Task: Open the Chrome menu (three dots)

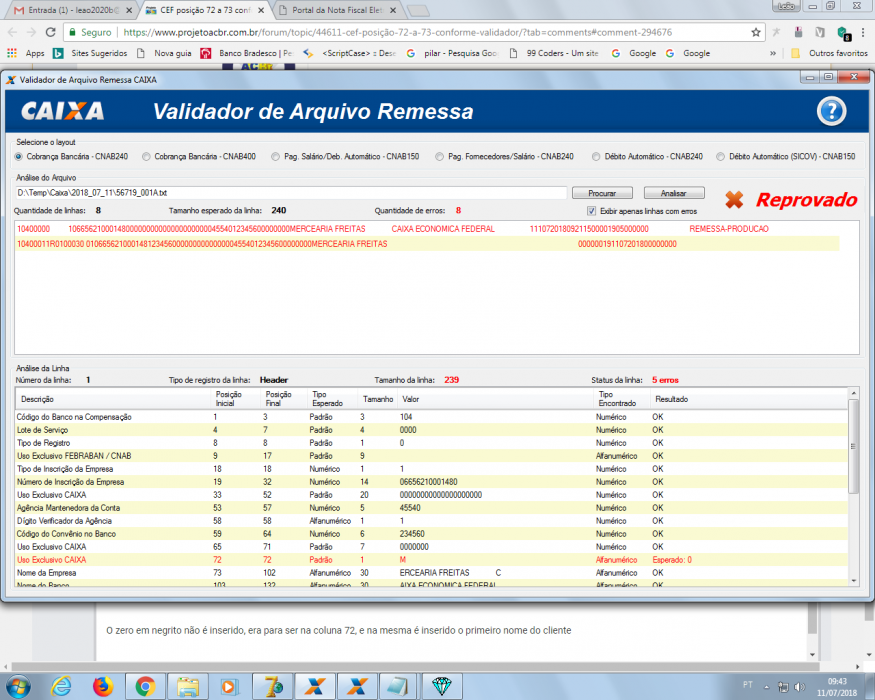Action: (x=863, y=32)
